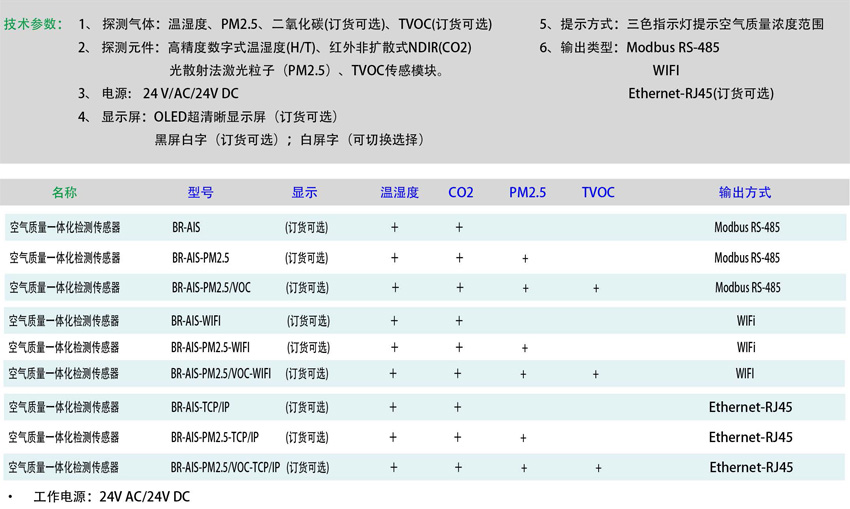Click the TVOC column header
The image size is (850, 509).
point(598,192)
